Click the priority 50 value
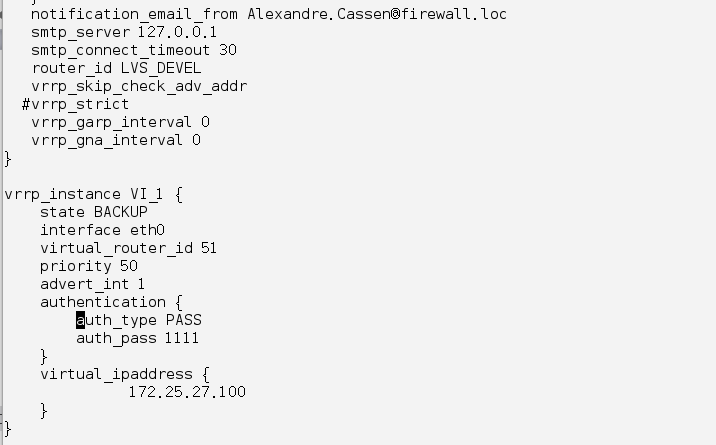The height and width of the screenshot is (445, 716). click(x=129, y=266)
